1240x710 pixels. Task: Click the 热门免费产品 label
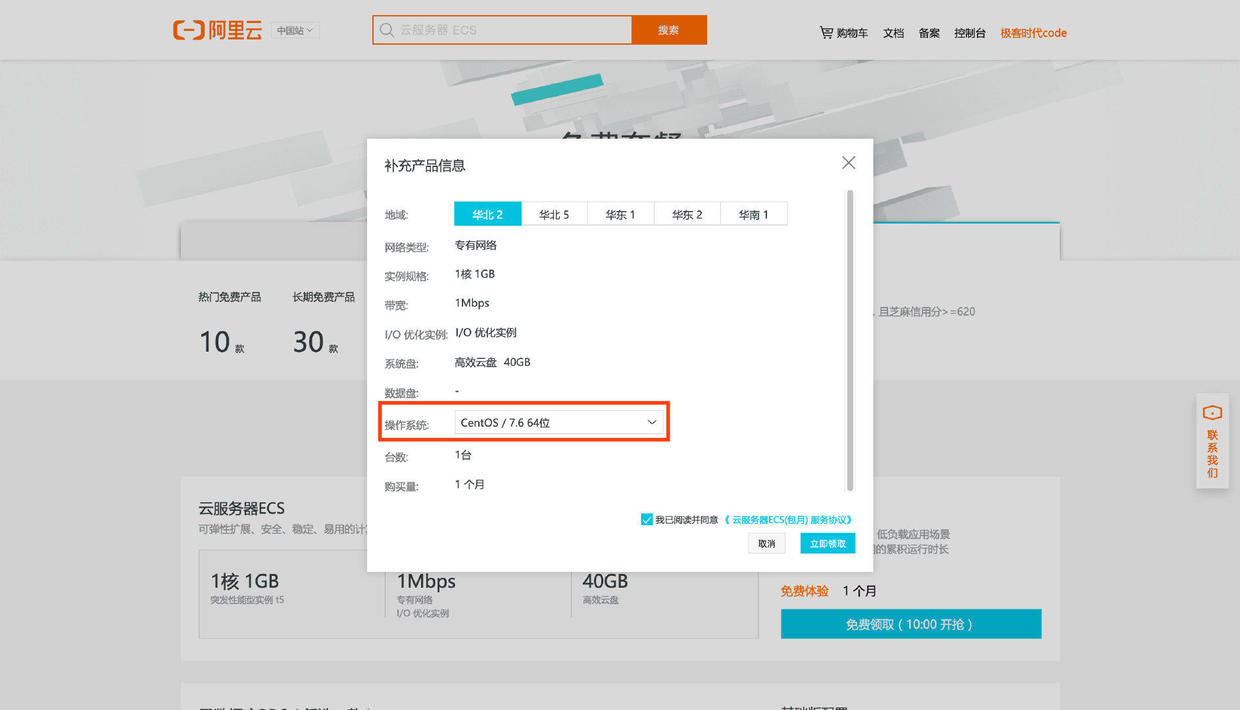(230, 297)
